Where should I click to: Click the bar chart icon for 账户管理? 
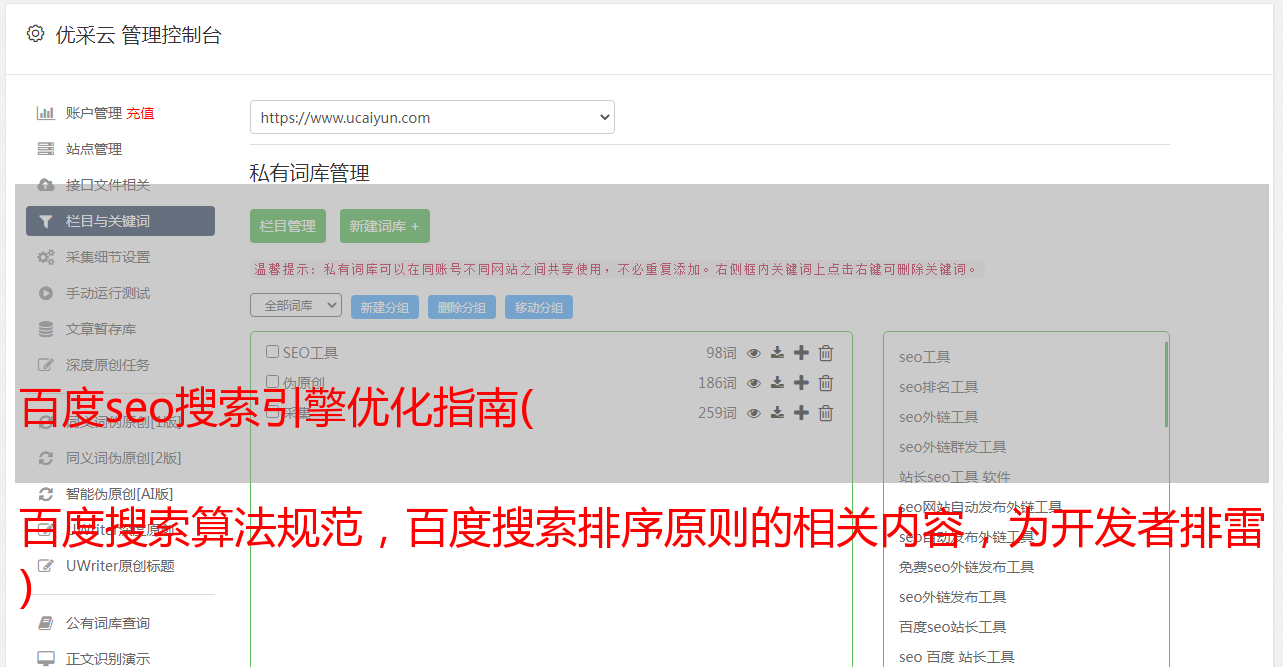[x=45, y=113]
